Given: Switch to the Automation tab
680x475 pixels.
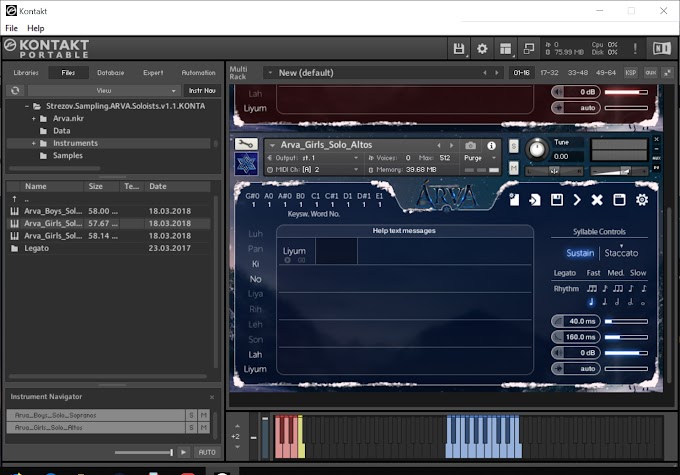Looking at the screenshot, I should pos(198,73).
